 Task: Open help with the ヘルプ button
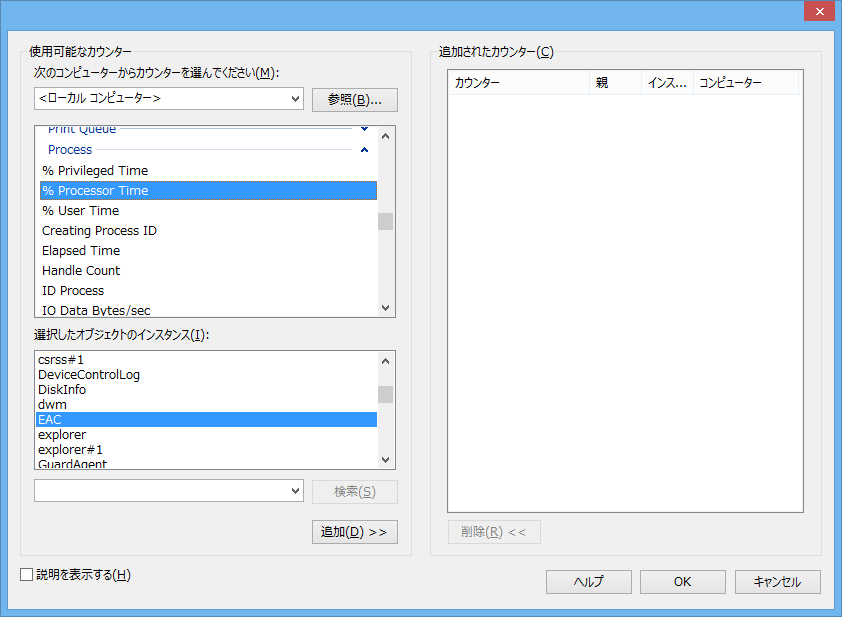point(588,582)
